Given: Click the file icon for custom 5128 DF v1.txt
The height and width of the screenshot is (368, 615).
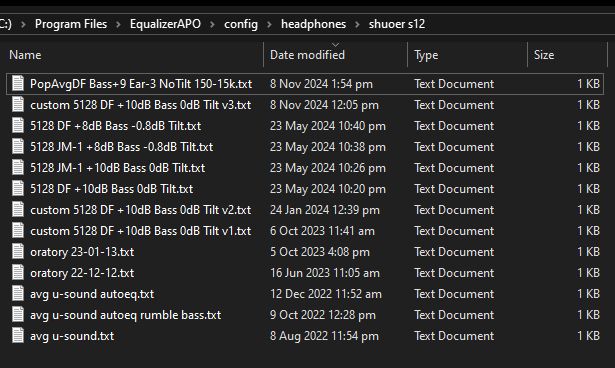Looking at the screenshot, I should click(x=18, y=230).
